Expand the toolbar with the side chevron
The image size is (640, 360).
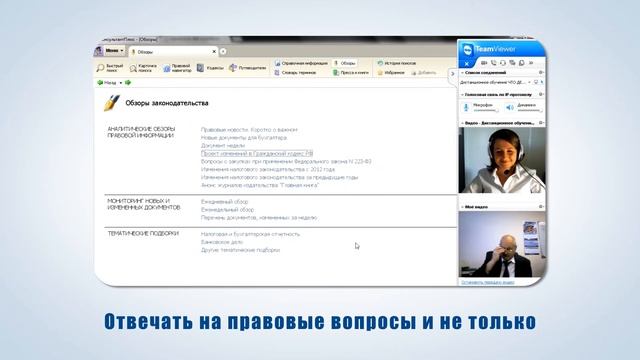452,73
